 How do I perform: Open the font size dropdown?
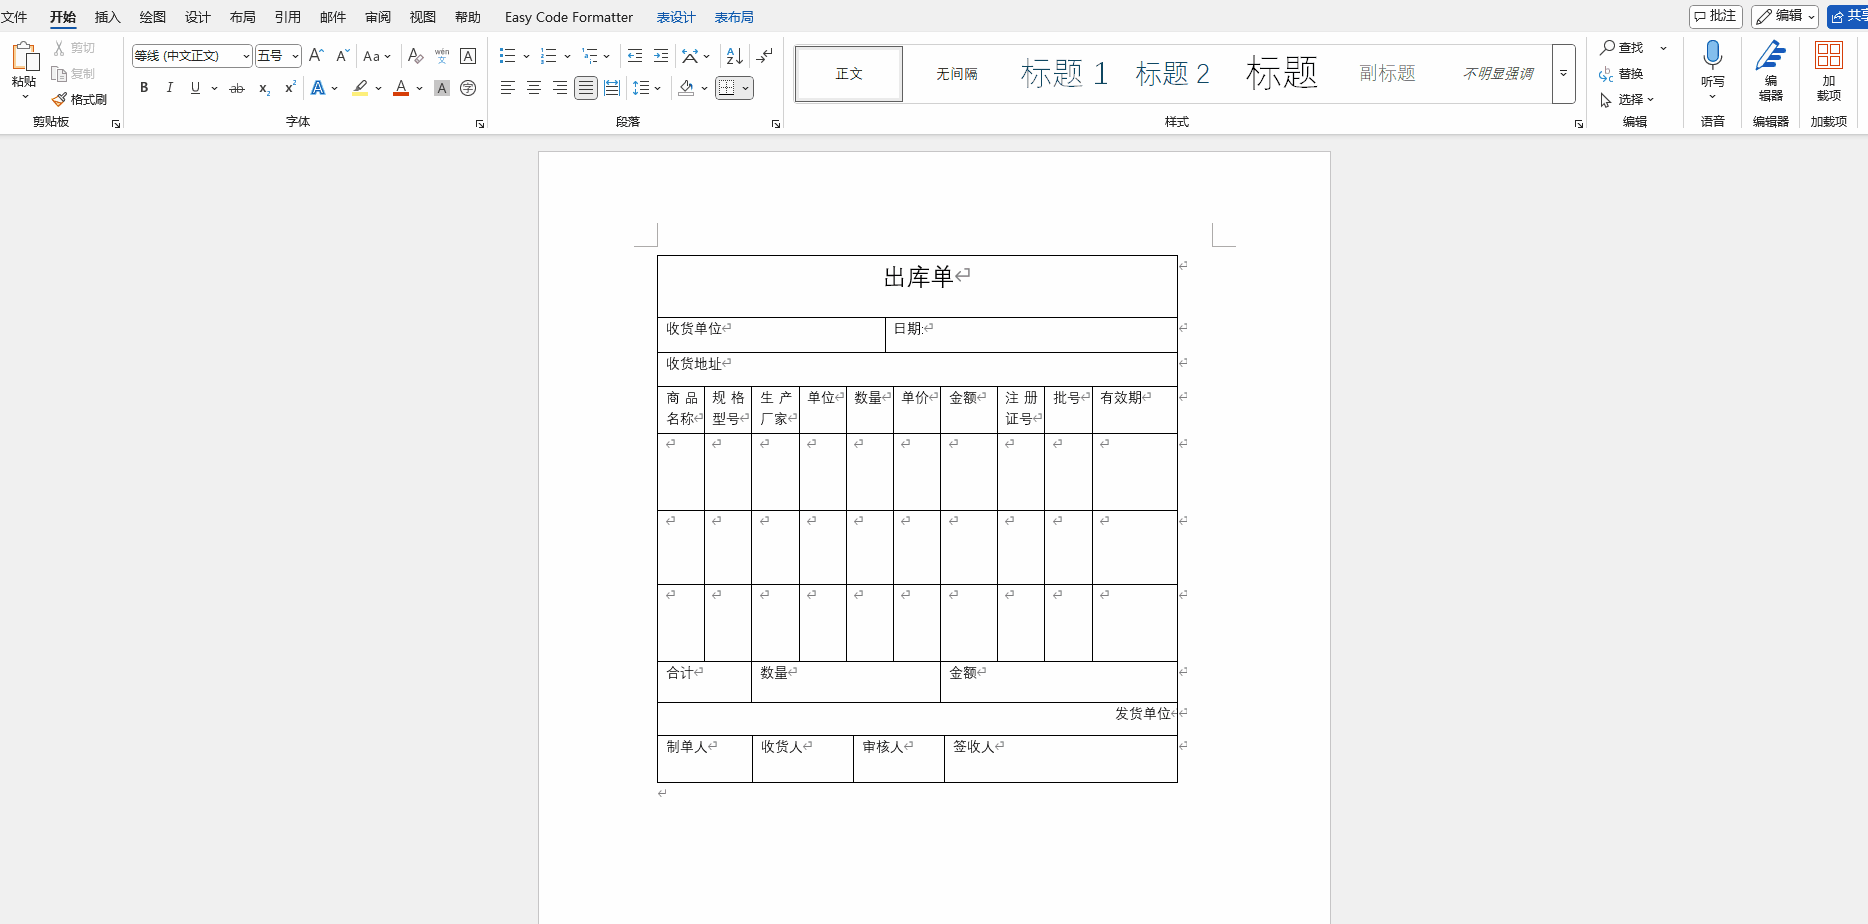click(x=295, y=56)
